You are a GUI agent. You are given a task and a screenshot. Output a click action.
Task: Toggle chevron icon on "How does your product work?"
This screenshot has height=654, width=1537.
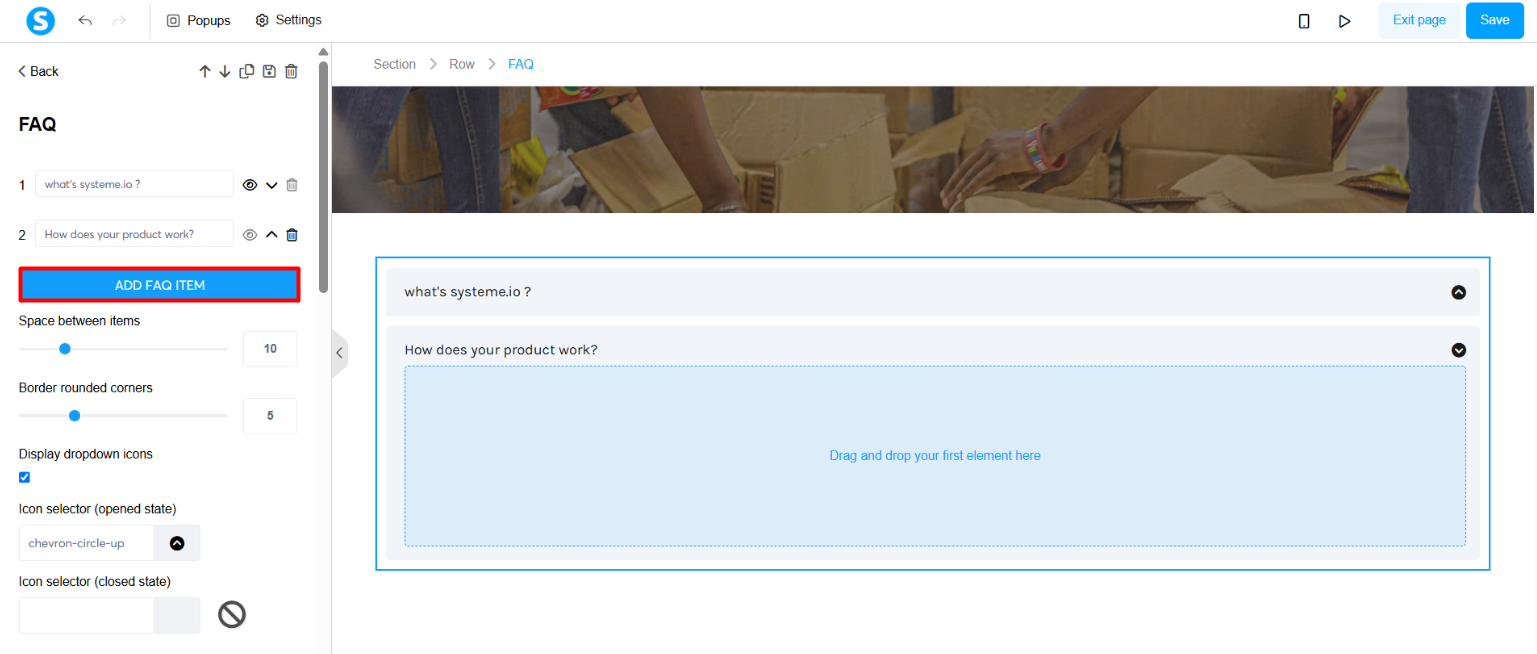point(1458,350)
